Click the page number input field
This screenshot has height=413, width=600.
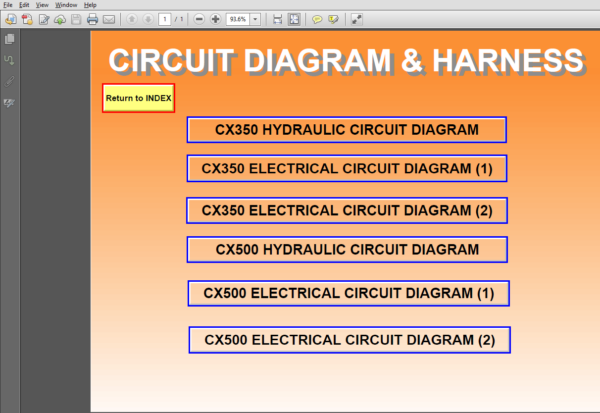[165, 19]
